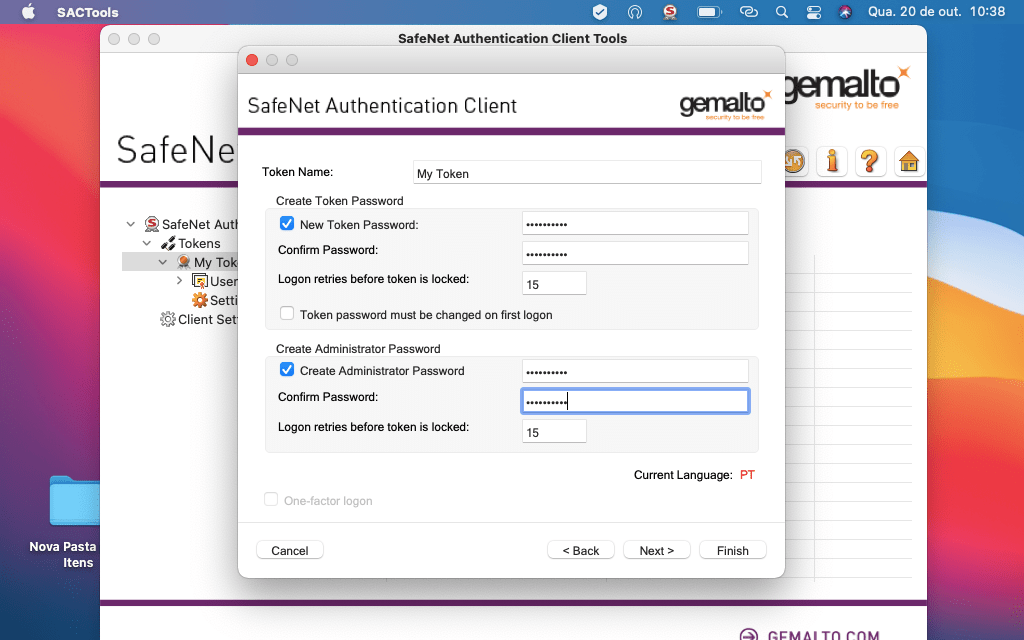Click the Administrator Password field
Image resolution: width=1024 pixels, height=640 pixels.
tap(635, 371)
